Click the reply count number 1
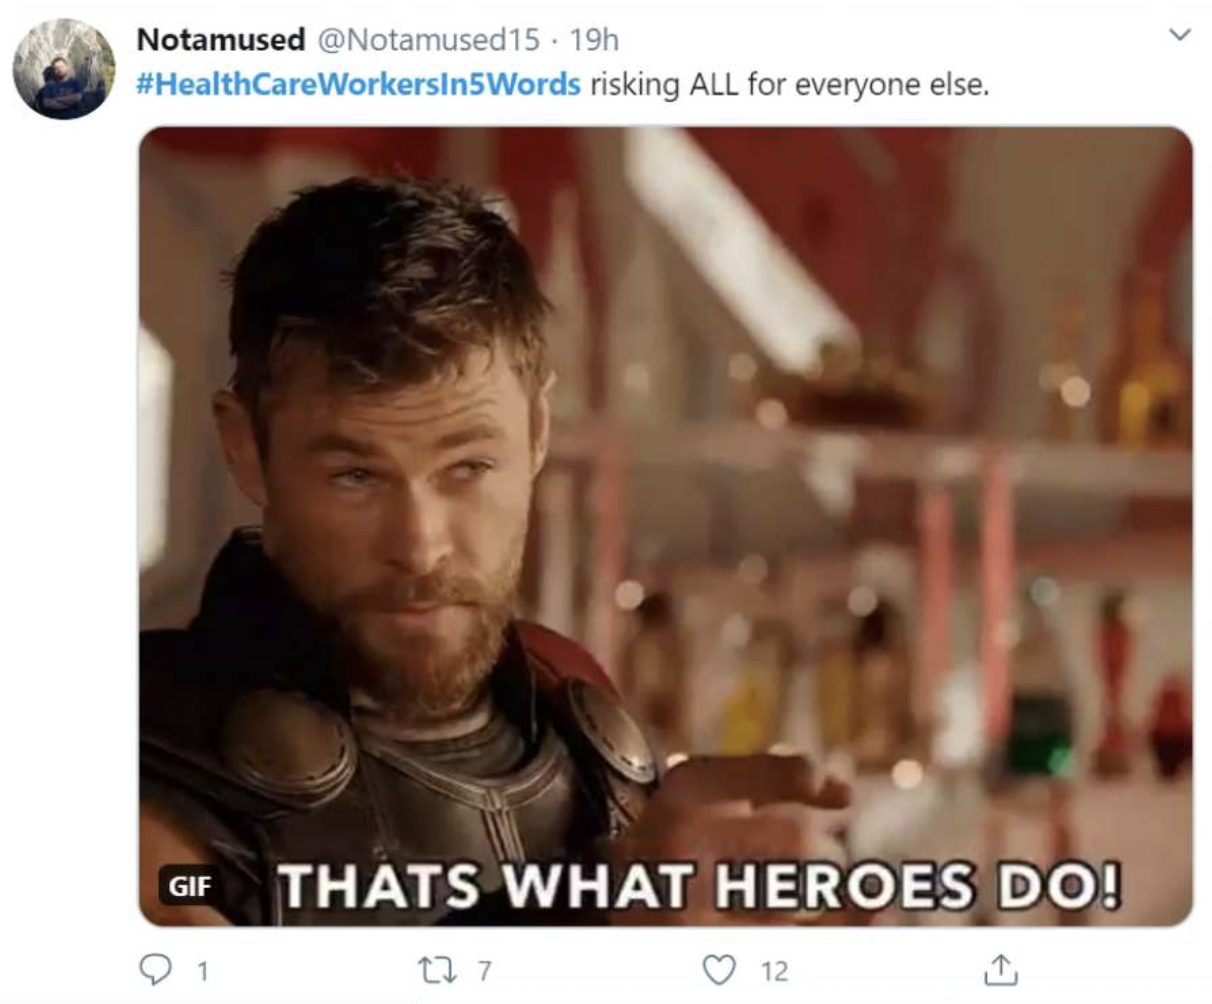The image size is (1212, 1004). 203,970
